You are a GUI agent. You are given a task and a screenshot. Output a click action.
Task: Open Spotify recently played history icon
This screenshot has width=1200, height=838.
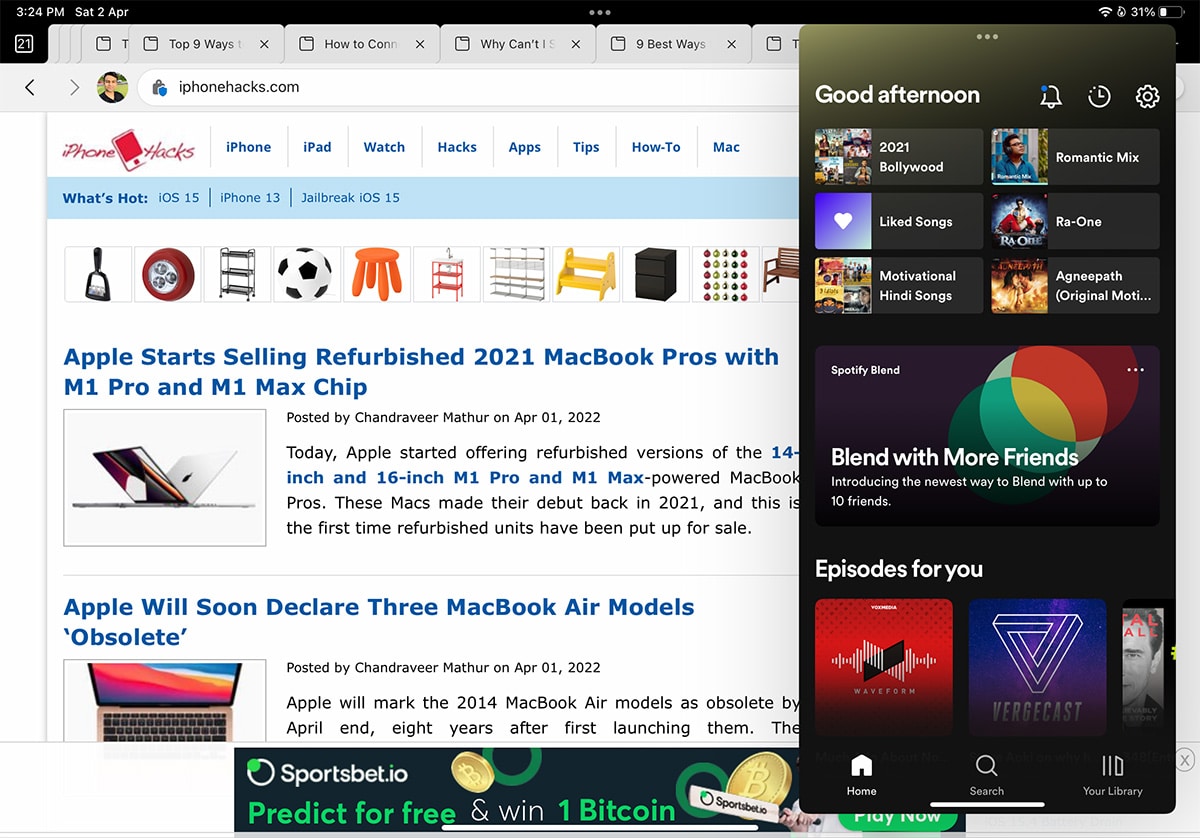coord(1099,96)
